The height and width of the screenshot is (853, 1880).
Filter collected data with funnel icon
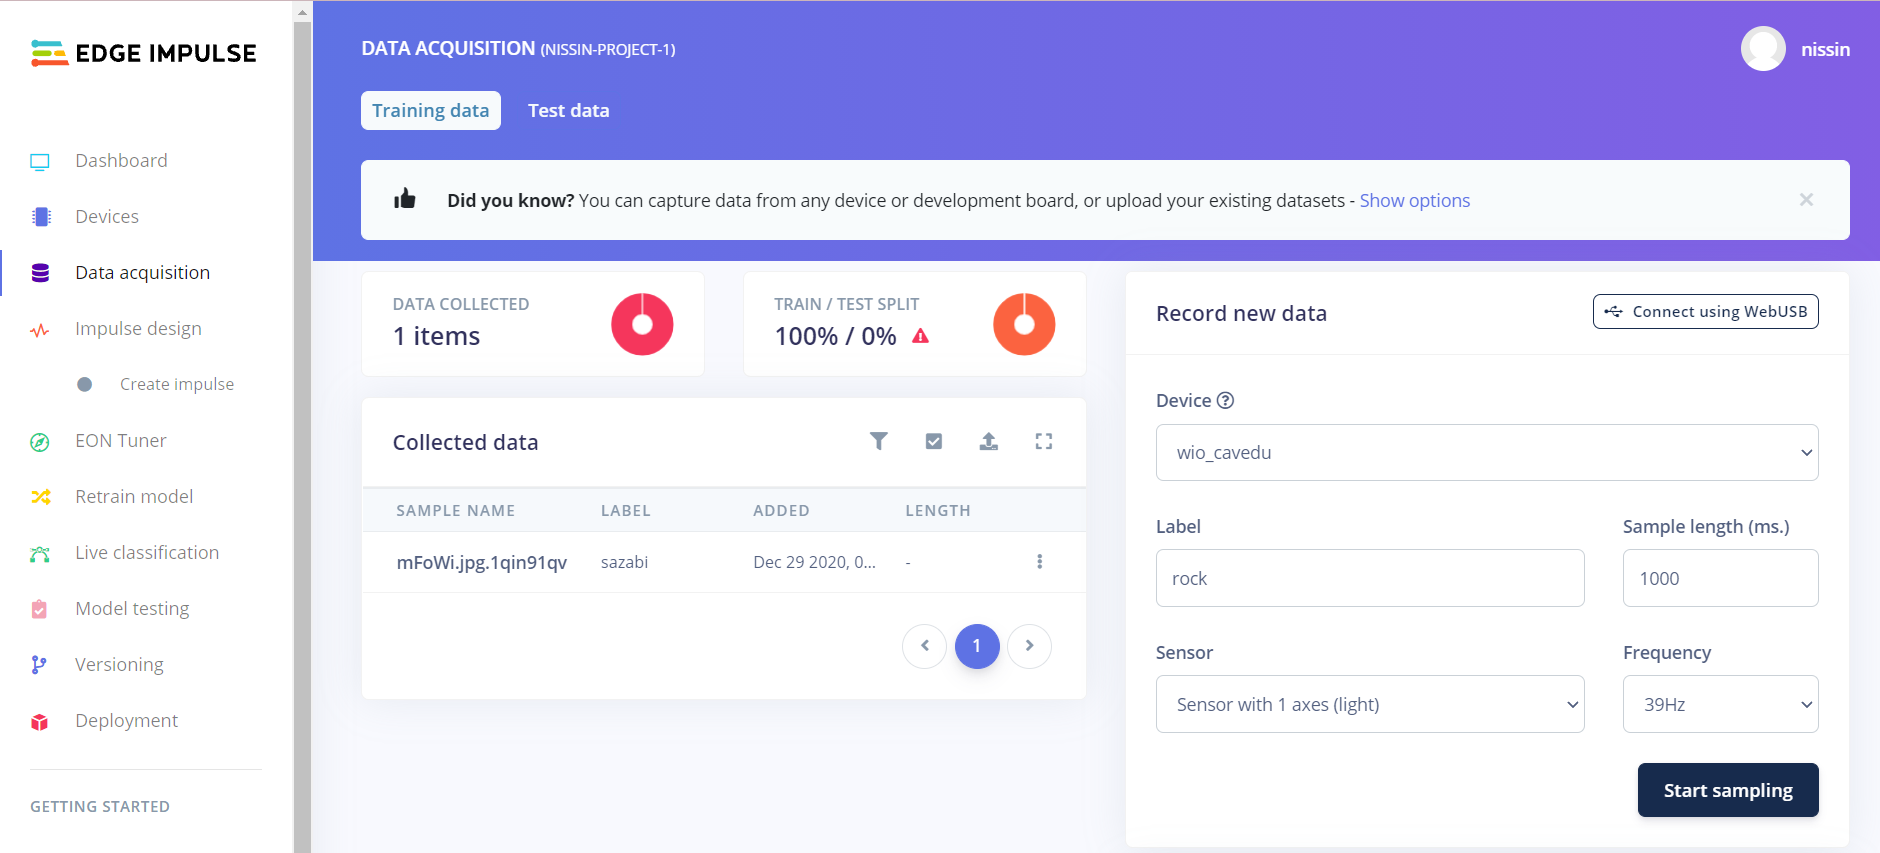pos(879,441)
